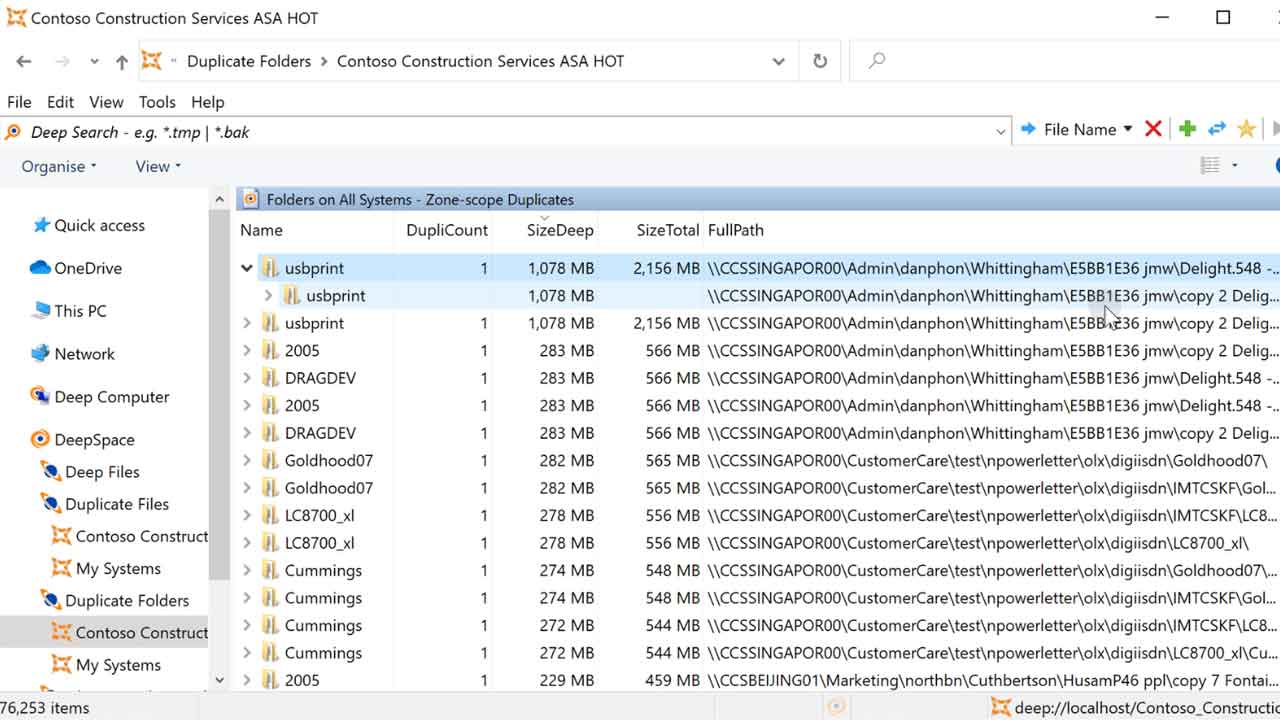Image resolution: width=1280 pixels, height=720 pixels.
Task: Sort by DupliCount column header
Action: tap(447, 230)
